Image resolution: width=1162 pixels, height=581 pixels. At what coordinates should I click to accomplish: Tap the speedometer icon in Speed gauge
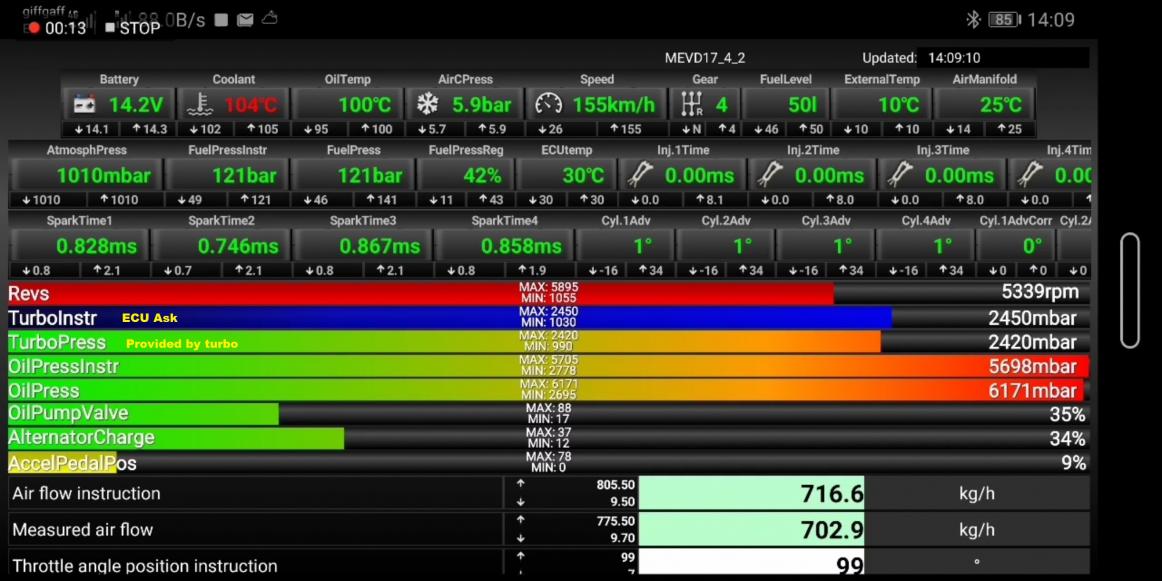tap(549, 104)
